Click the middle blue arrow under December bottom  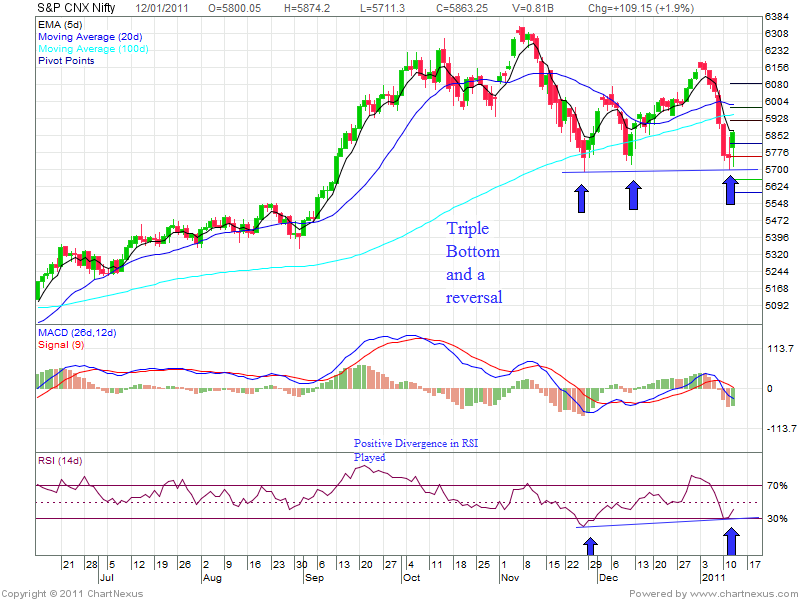[633, 195]
